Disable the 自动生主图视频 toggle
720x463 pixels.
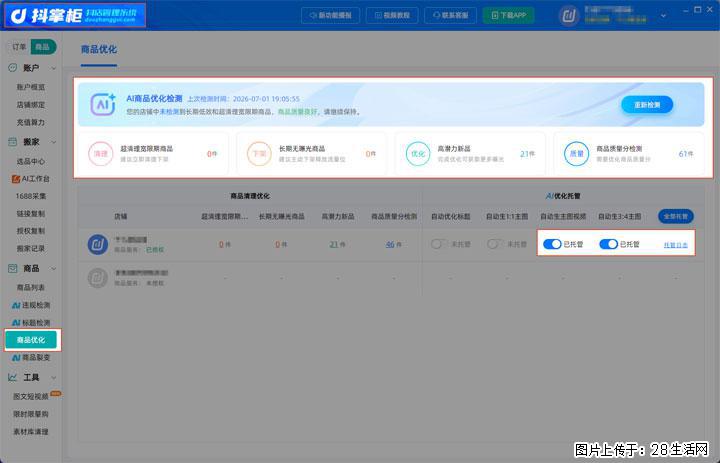(552, 244)
